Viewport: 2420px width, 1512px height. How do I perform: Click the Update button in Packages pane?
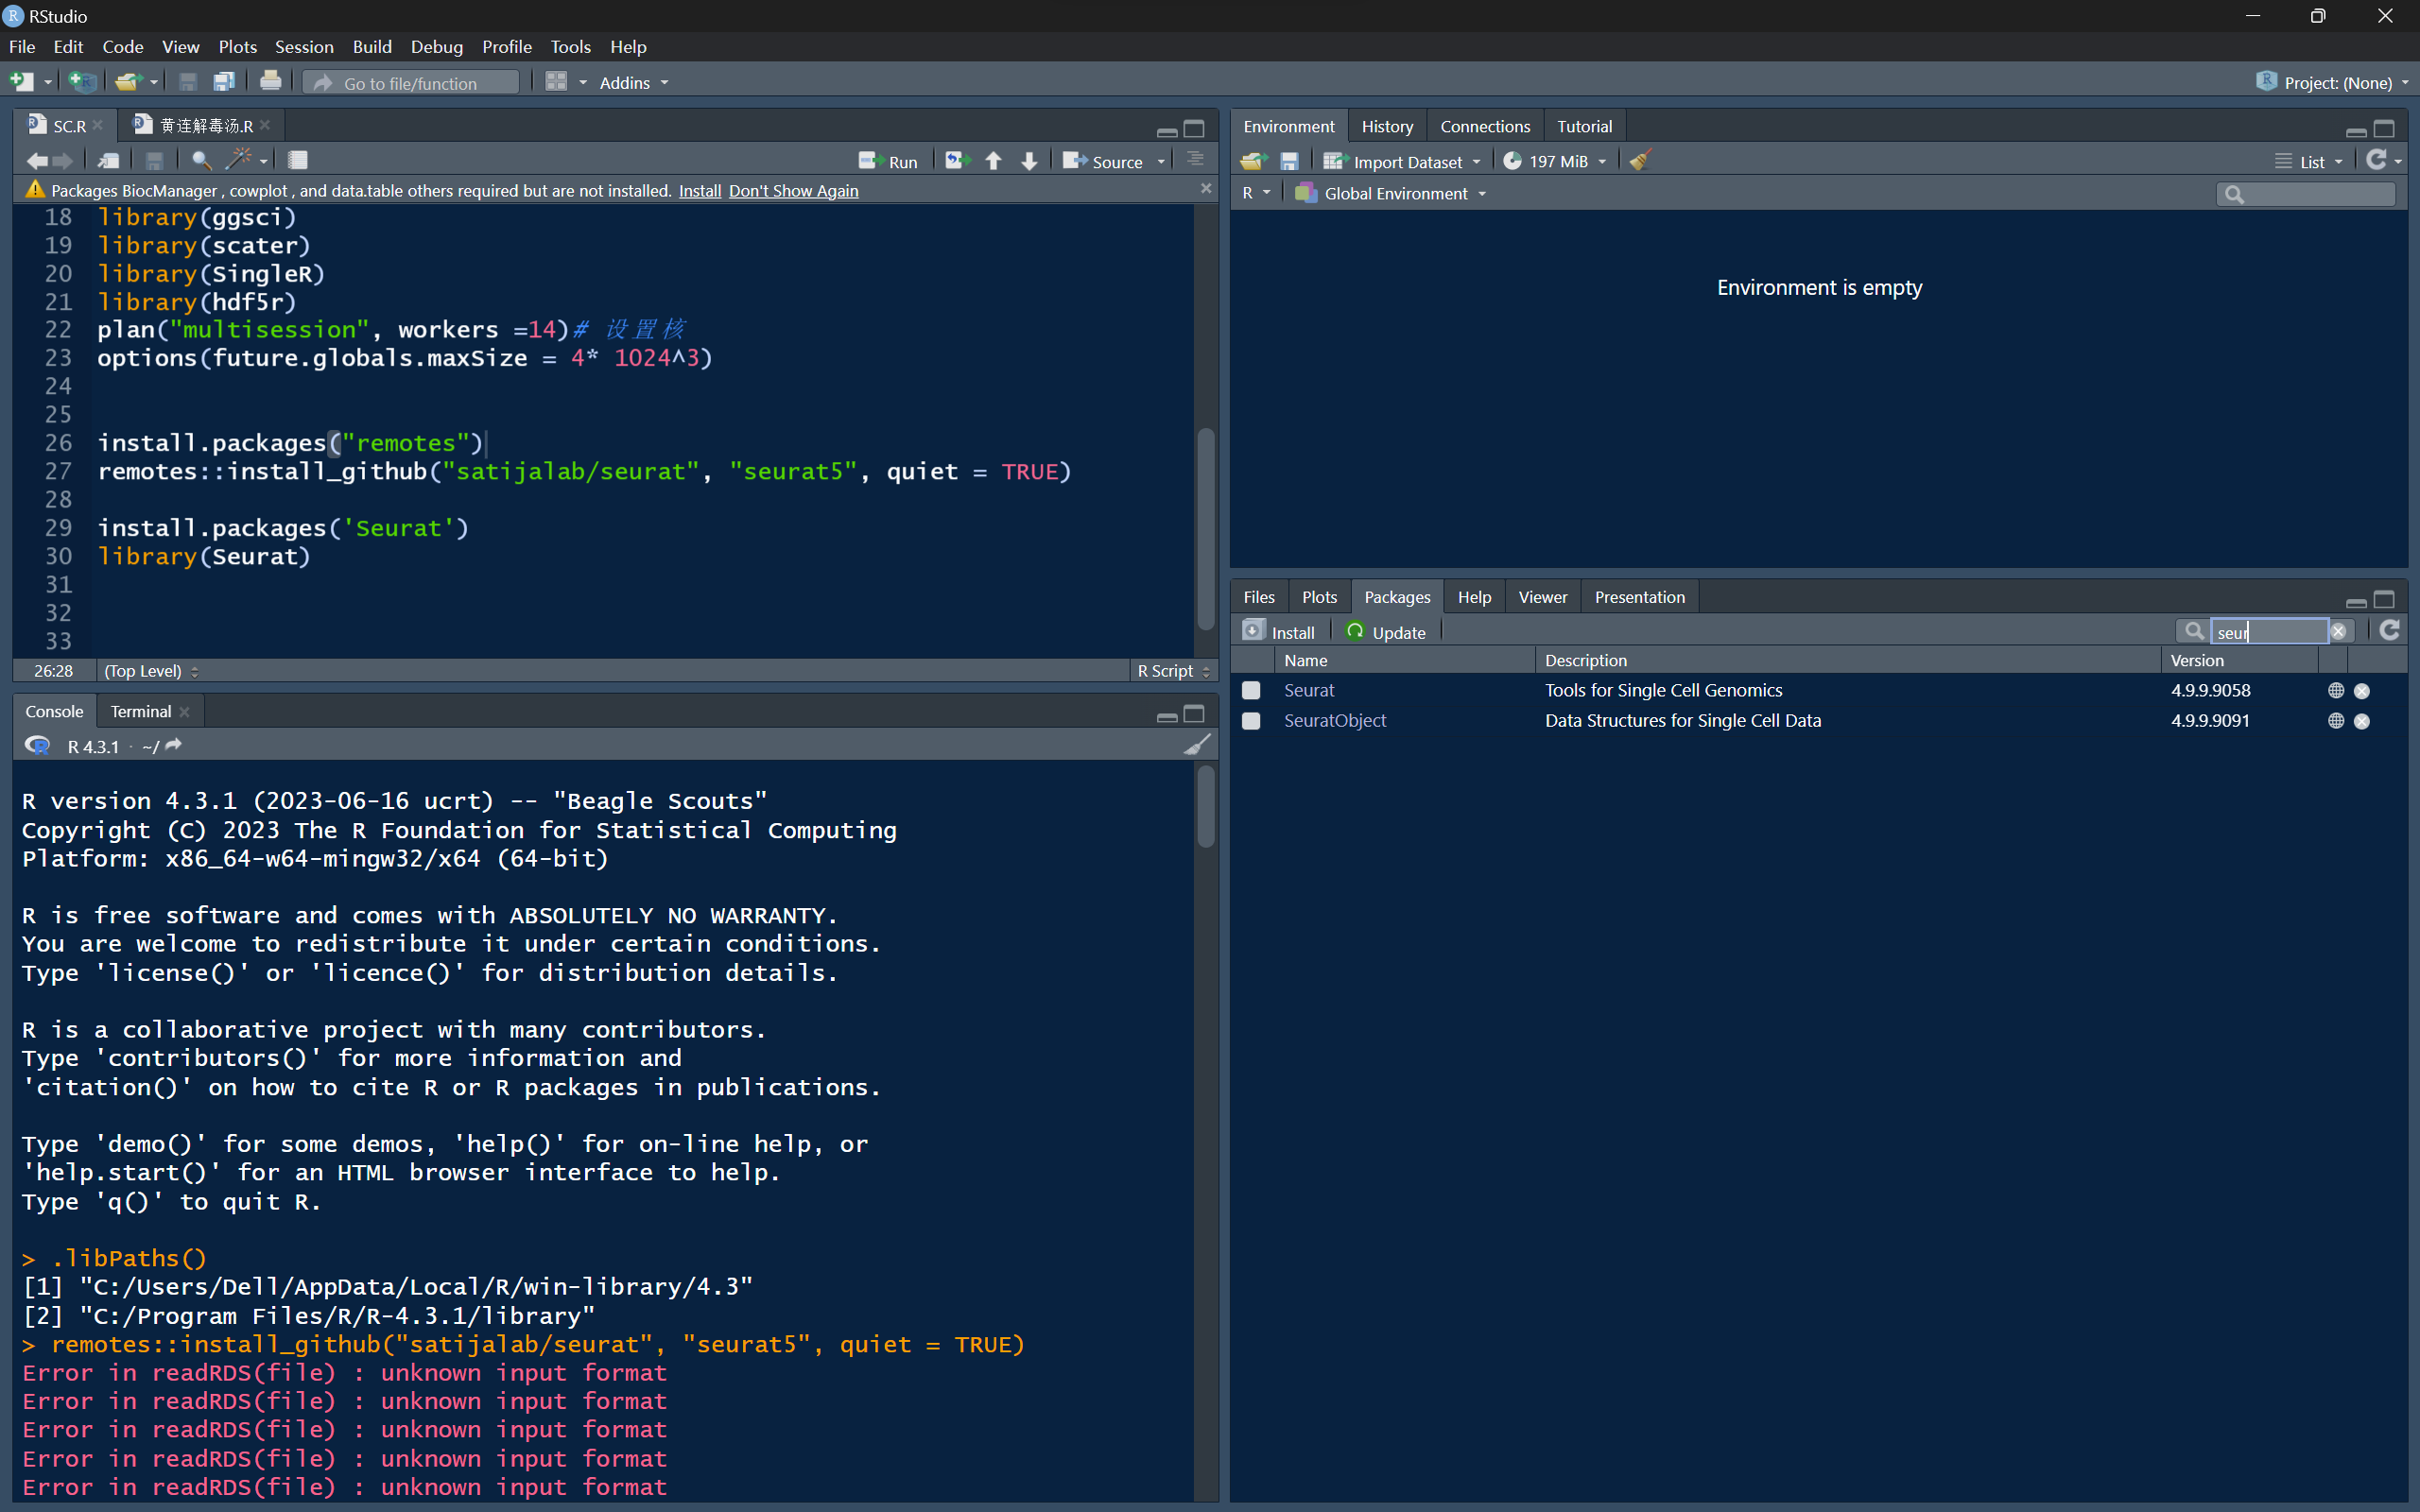click(1385, 631)
